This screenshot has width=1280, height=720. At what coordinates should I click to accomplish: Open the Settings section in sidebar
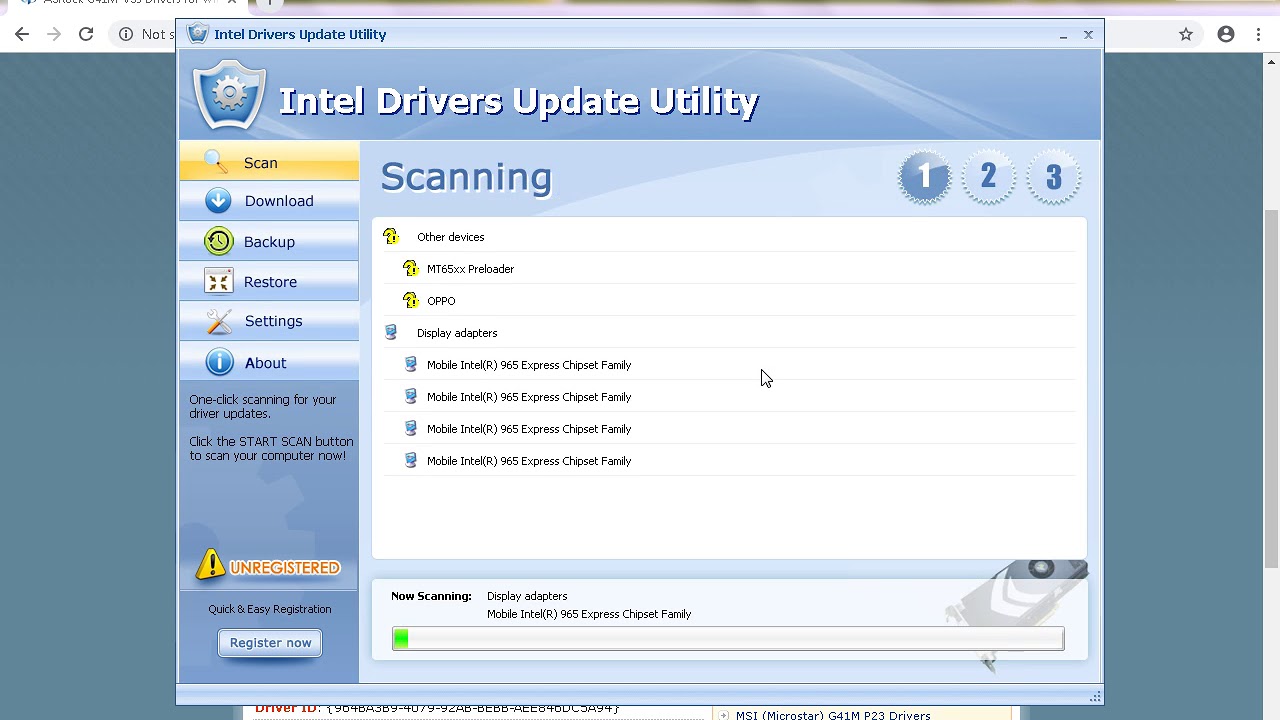pyautogui.click(x=269, y=321)
